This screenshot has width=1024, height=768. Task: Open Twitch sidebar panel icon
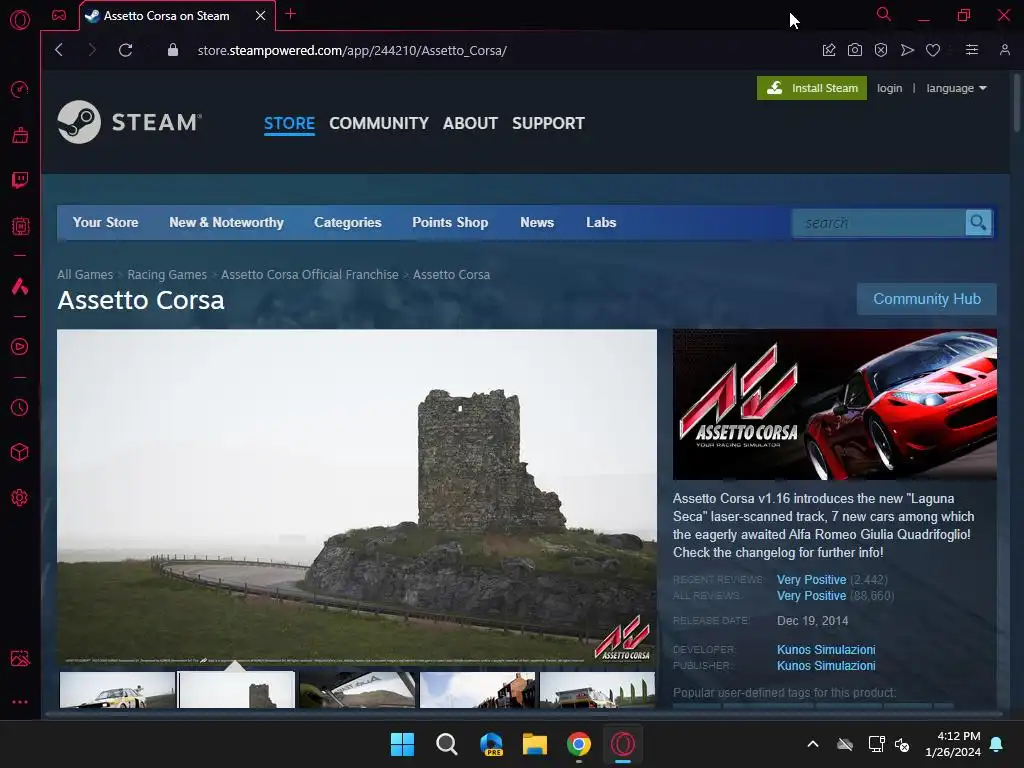tap(20, 180)
